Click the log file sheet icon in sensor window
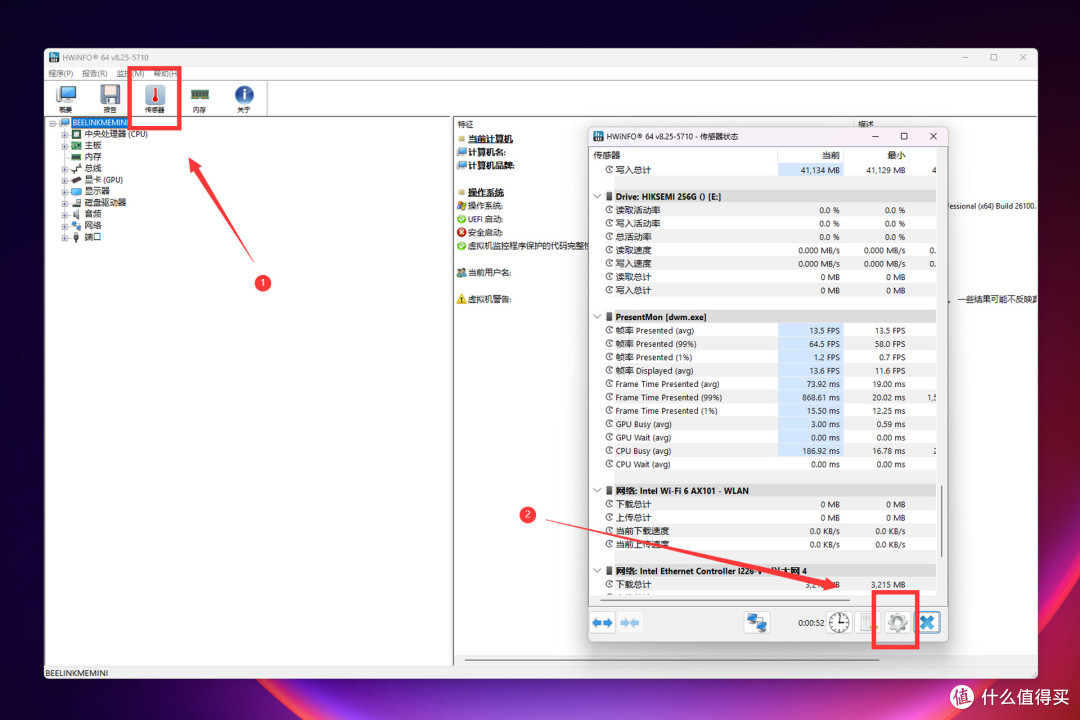The image size is (1080, 720). tap(868, 623)
